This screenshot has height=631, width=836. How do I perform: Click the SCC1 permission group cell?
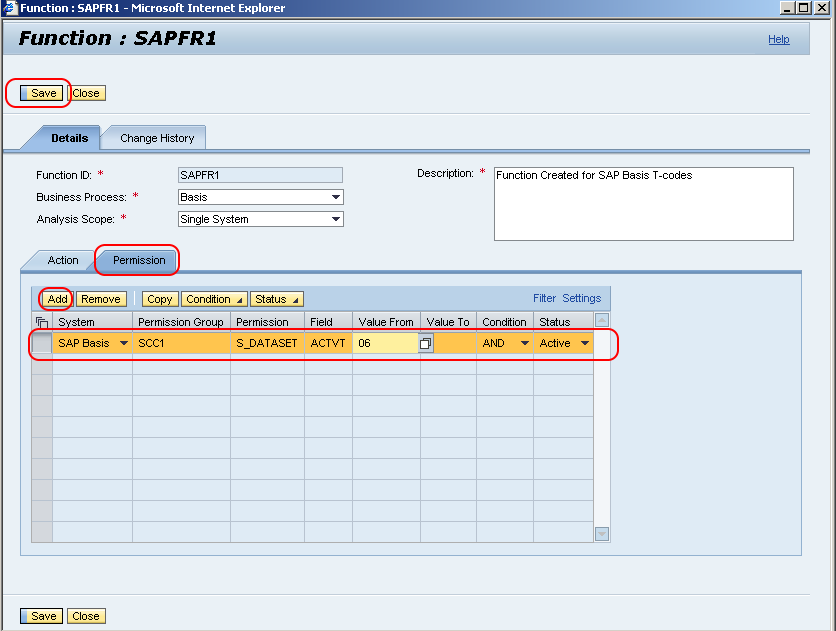click(181, 343)
